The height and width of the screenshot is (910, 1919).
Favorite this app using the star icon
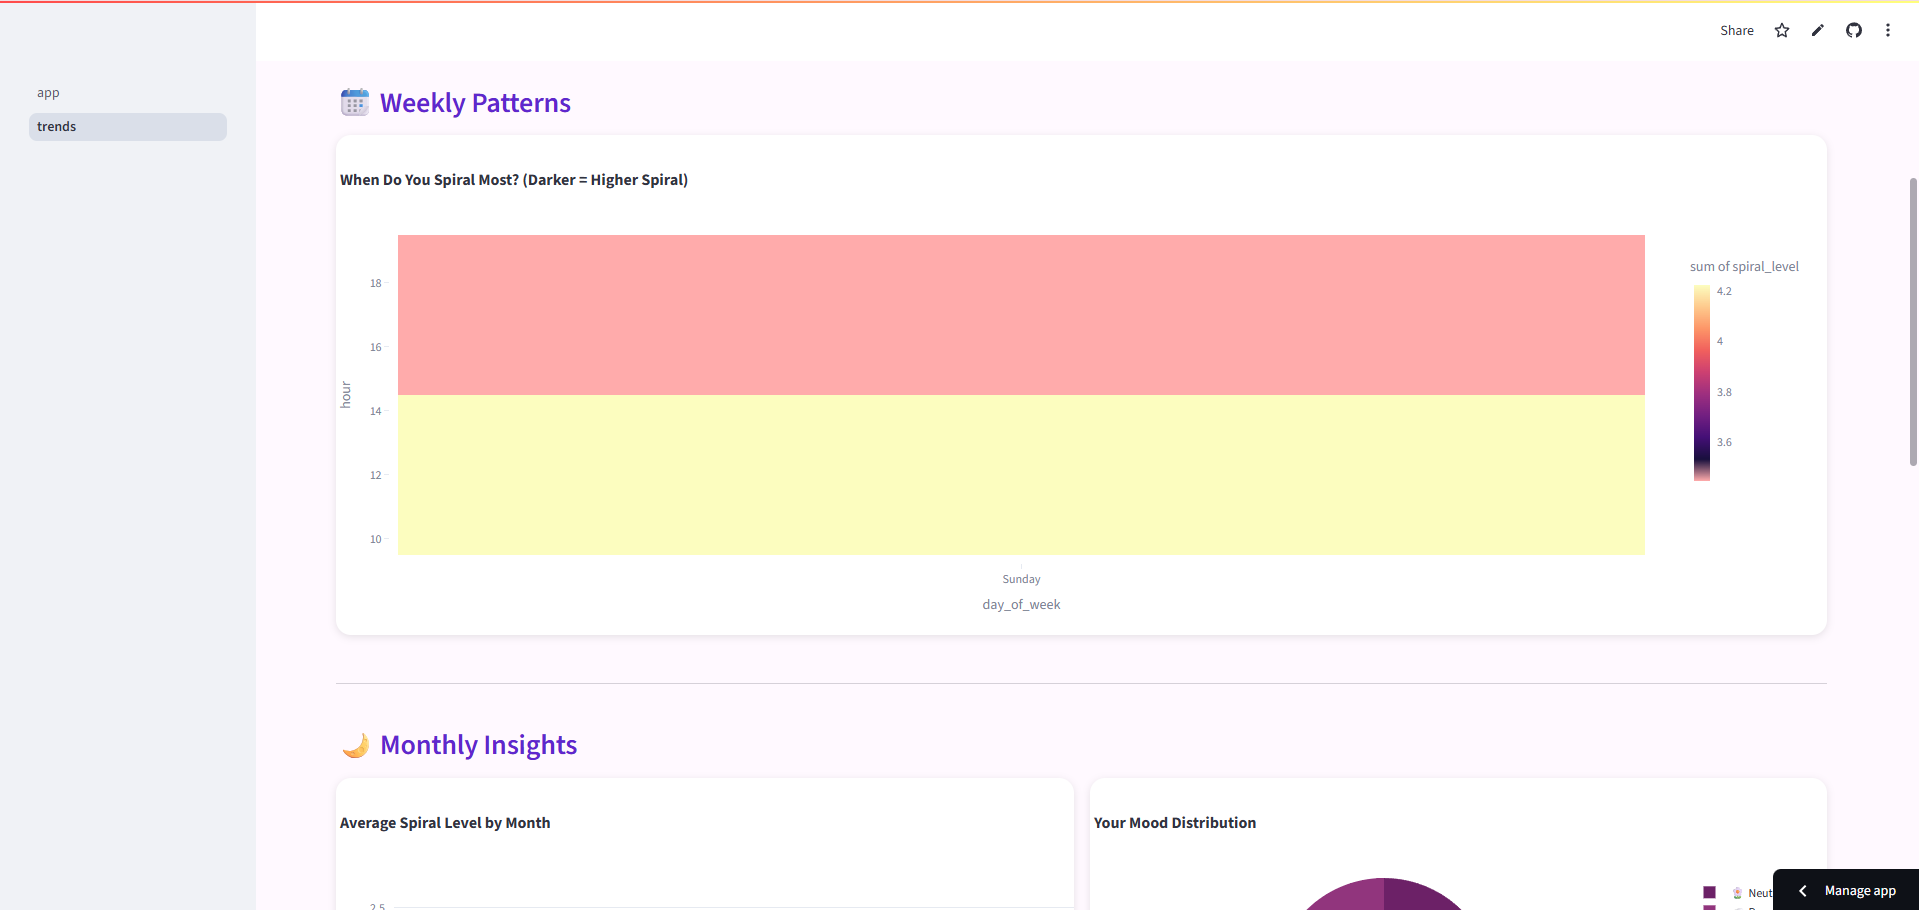[1782, 30]
